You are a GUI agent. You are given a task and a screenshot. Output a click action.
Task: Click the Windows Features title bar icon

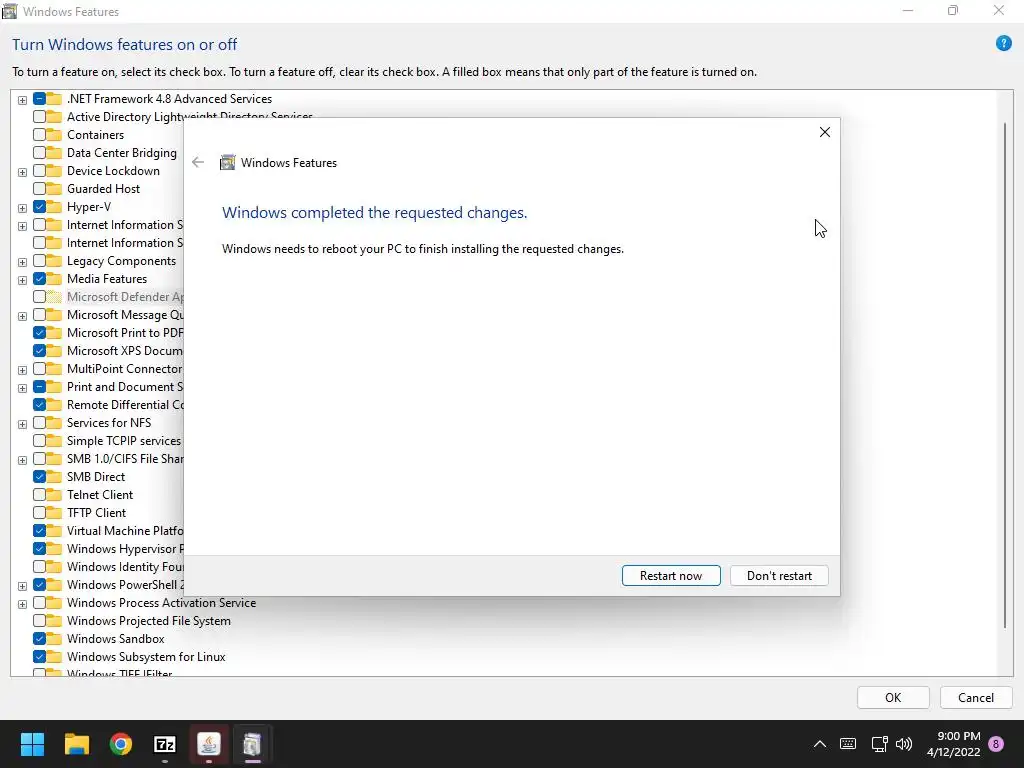tap(10, 11)
